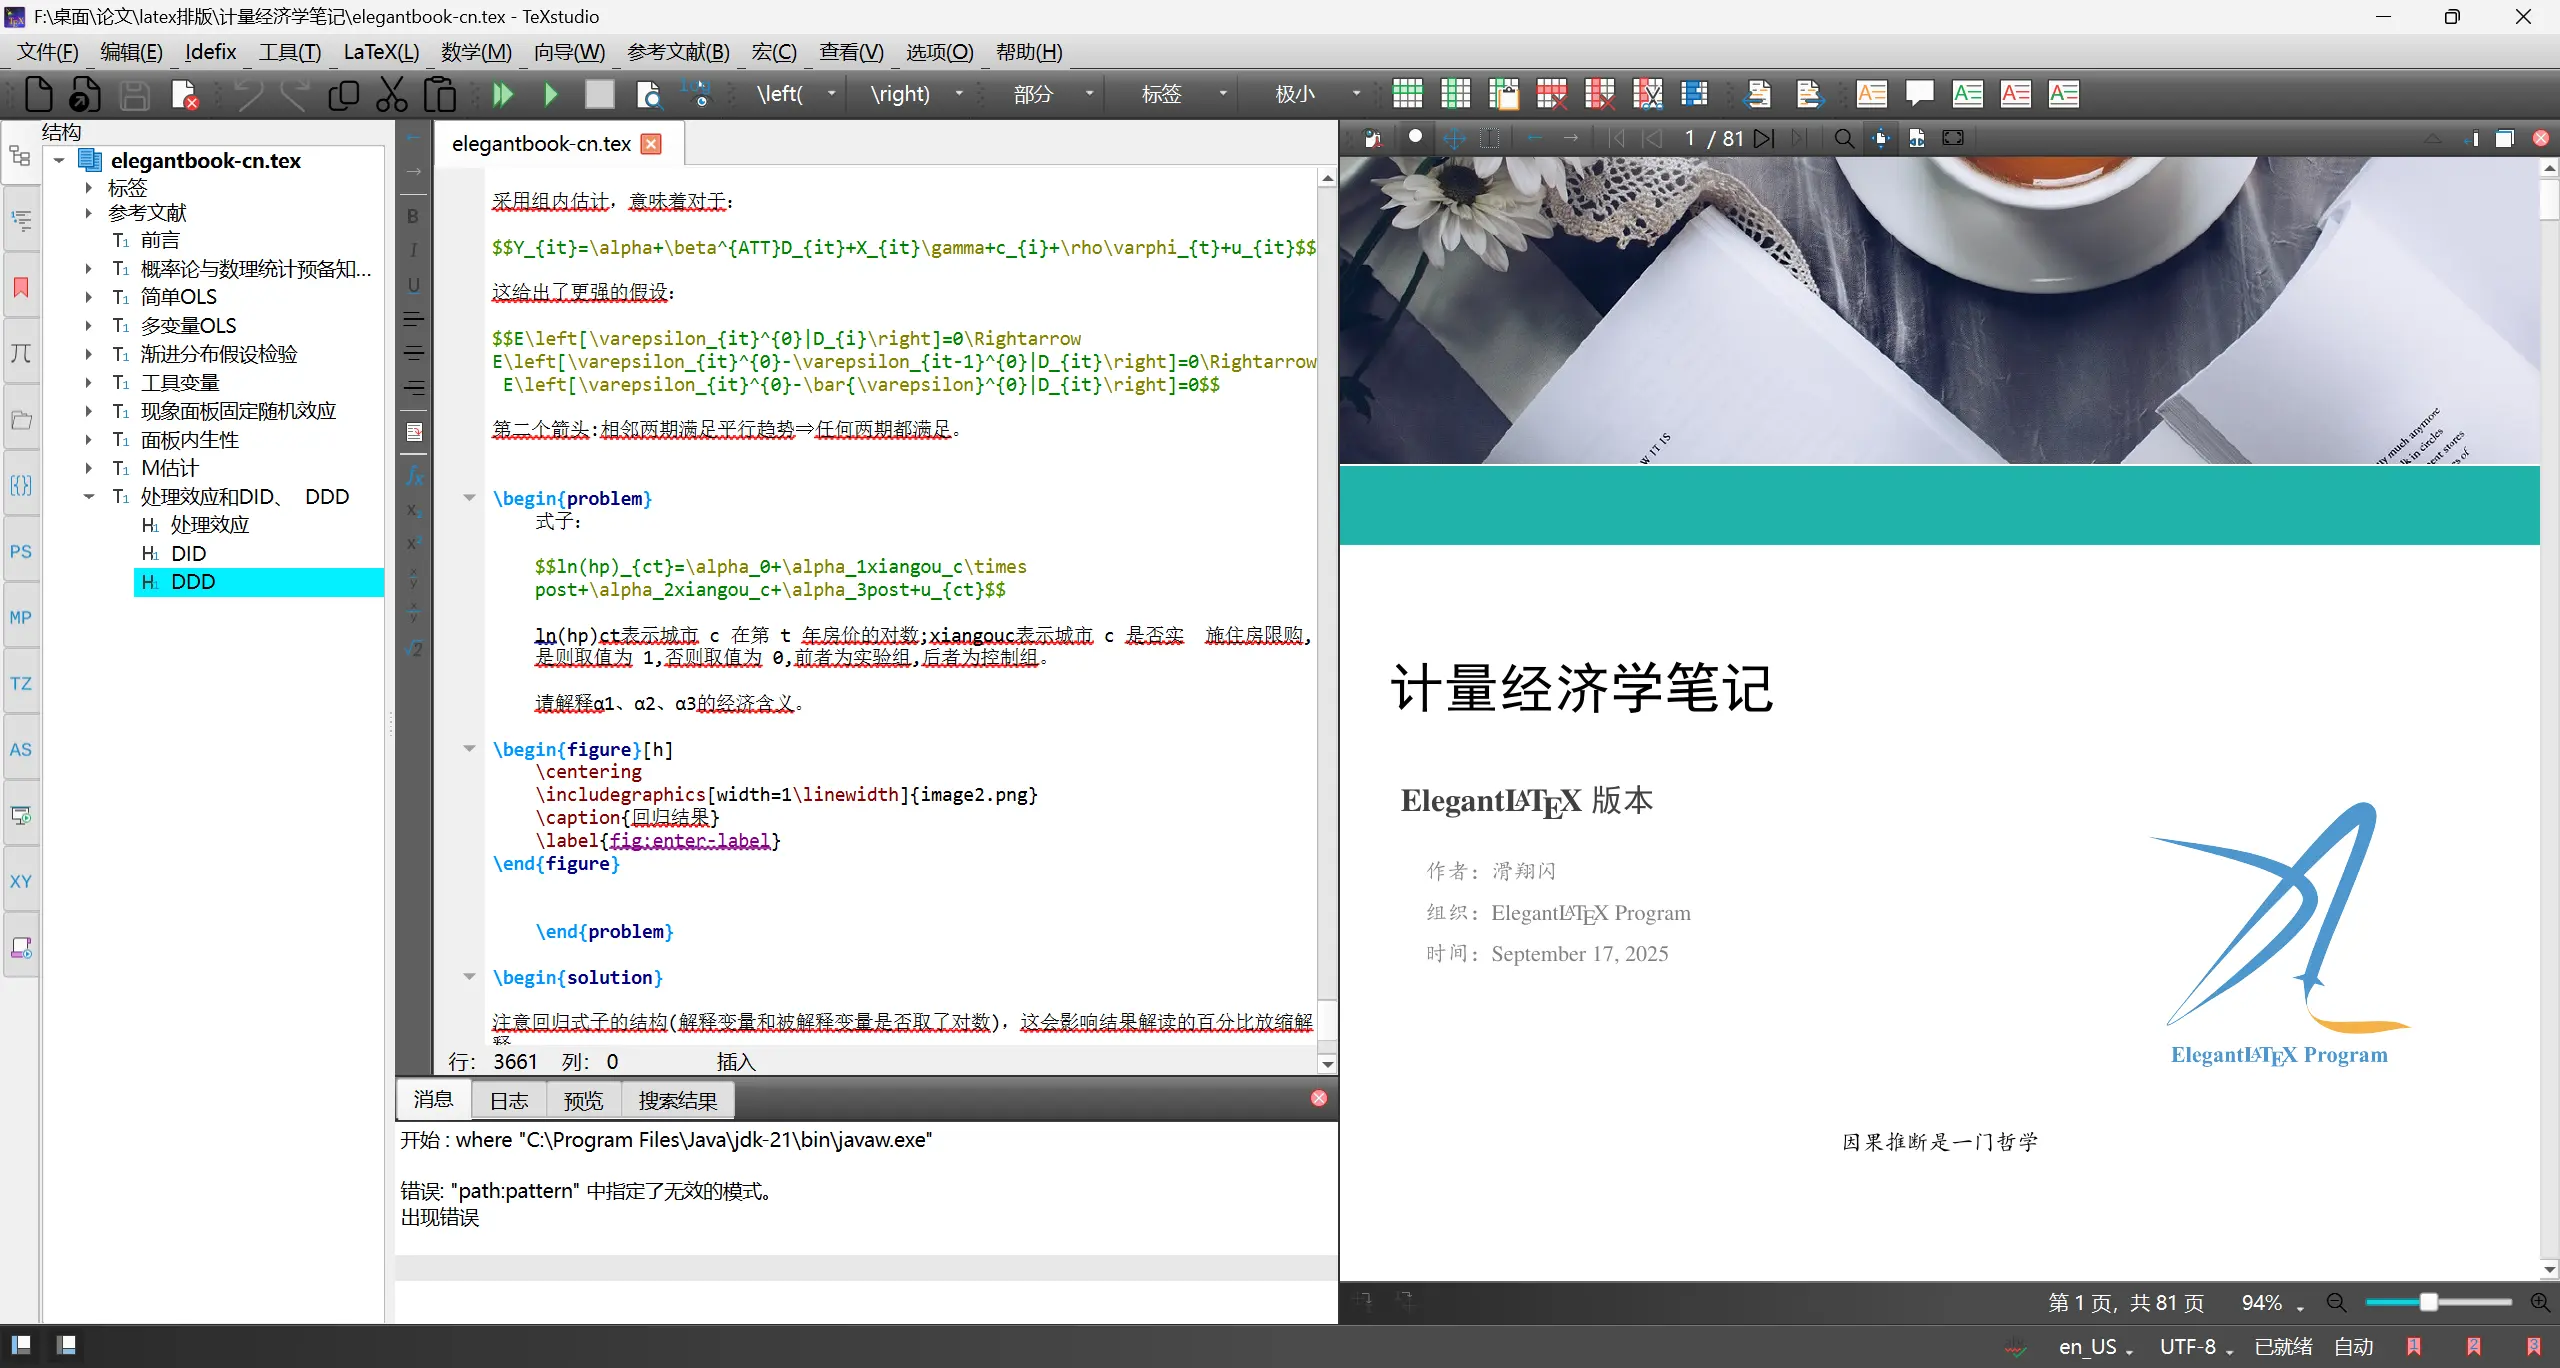Viewport: 2560px width, 1368px height.
Task: Close the elegantbook-cn.tex editor tab
Action: tap(651, 144)
